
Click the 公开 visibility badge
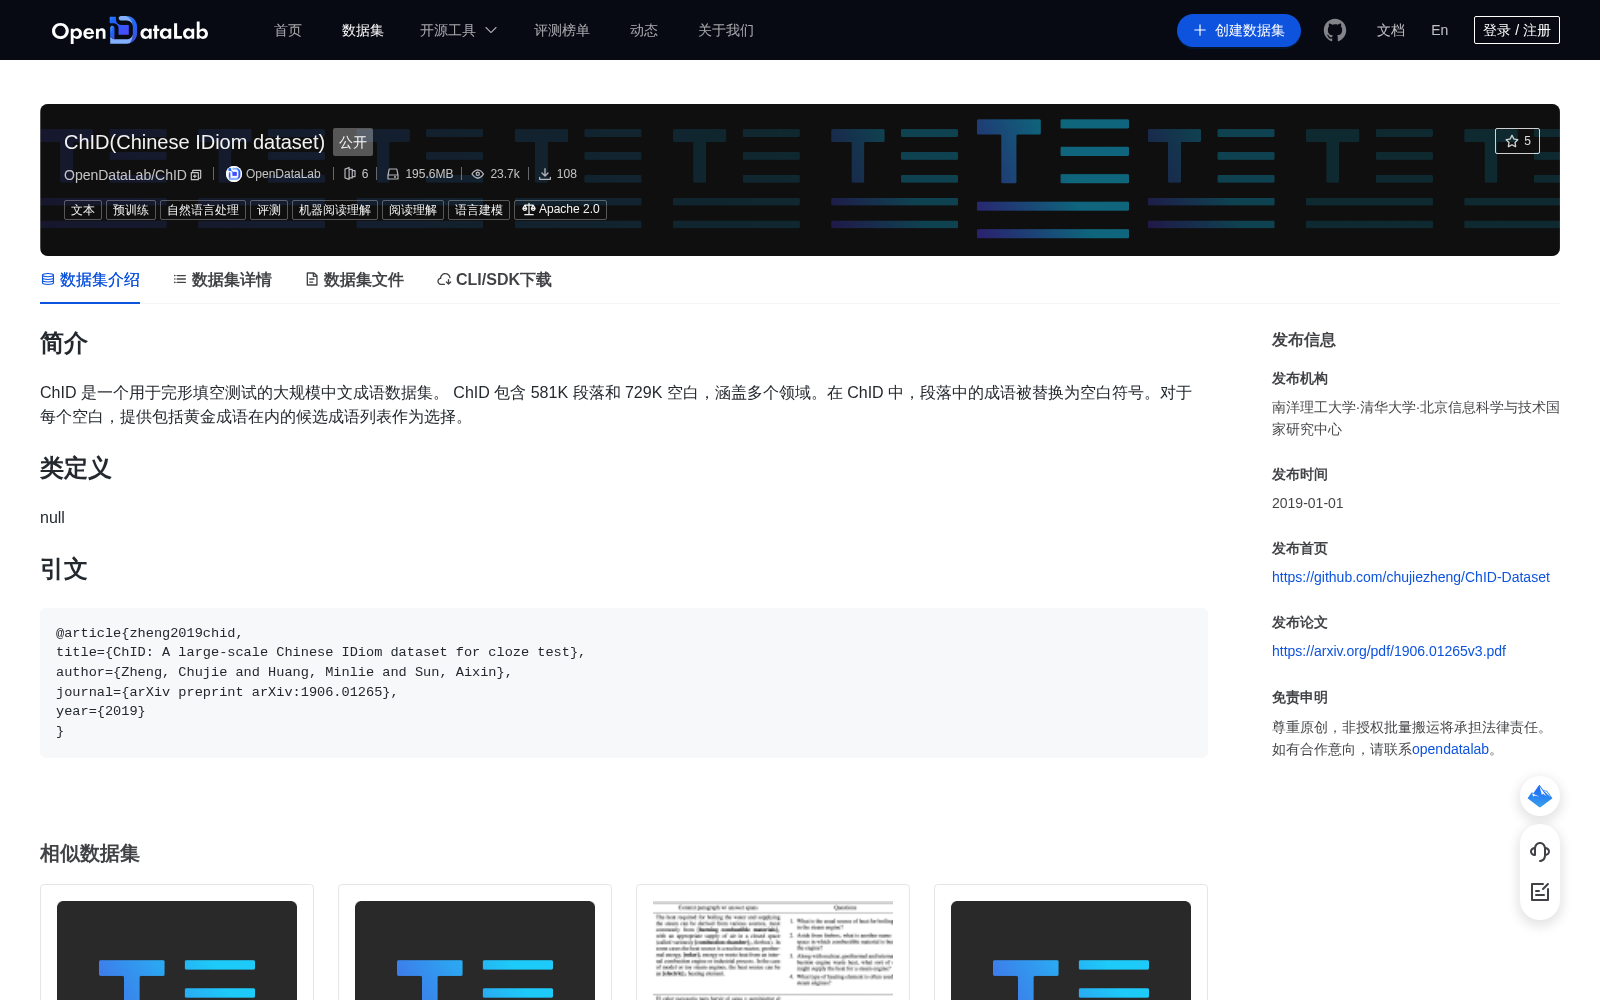353,142
